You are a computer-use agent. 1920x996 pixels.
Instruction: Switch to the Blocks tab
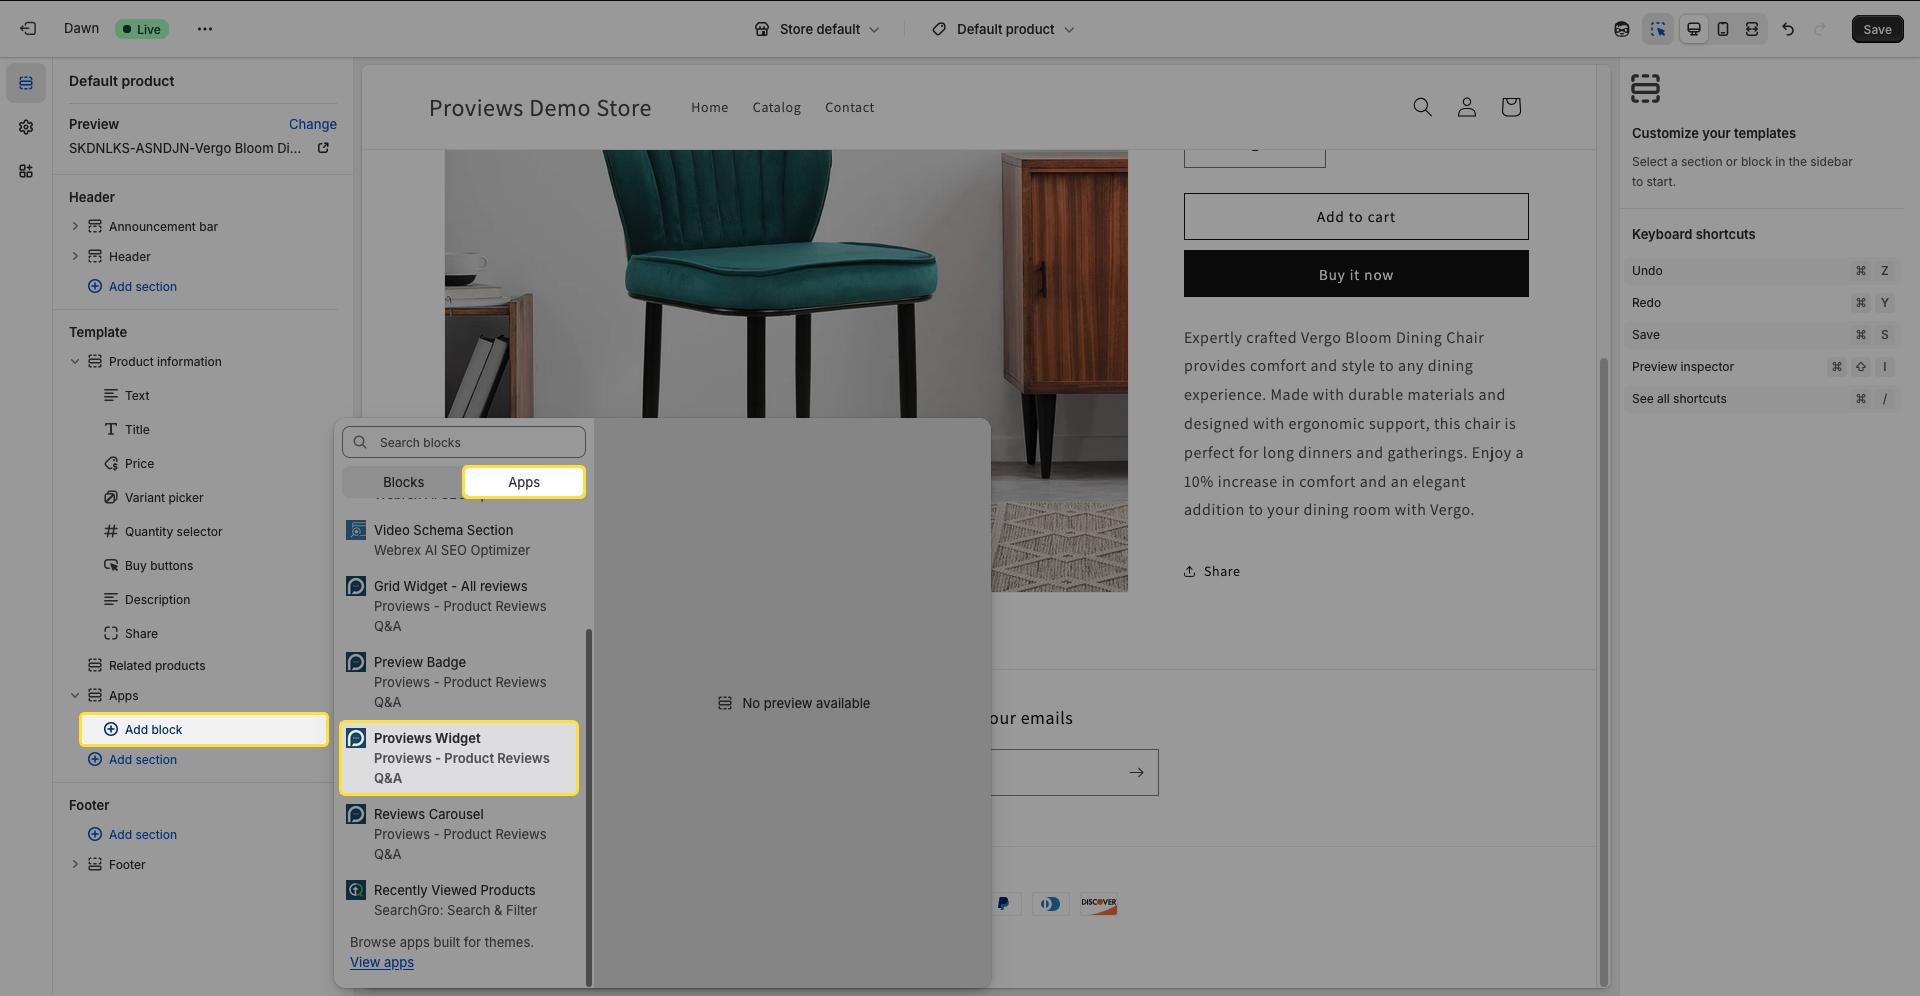pos(403,482)
